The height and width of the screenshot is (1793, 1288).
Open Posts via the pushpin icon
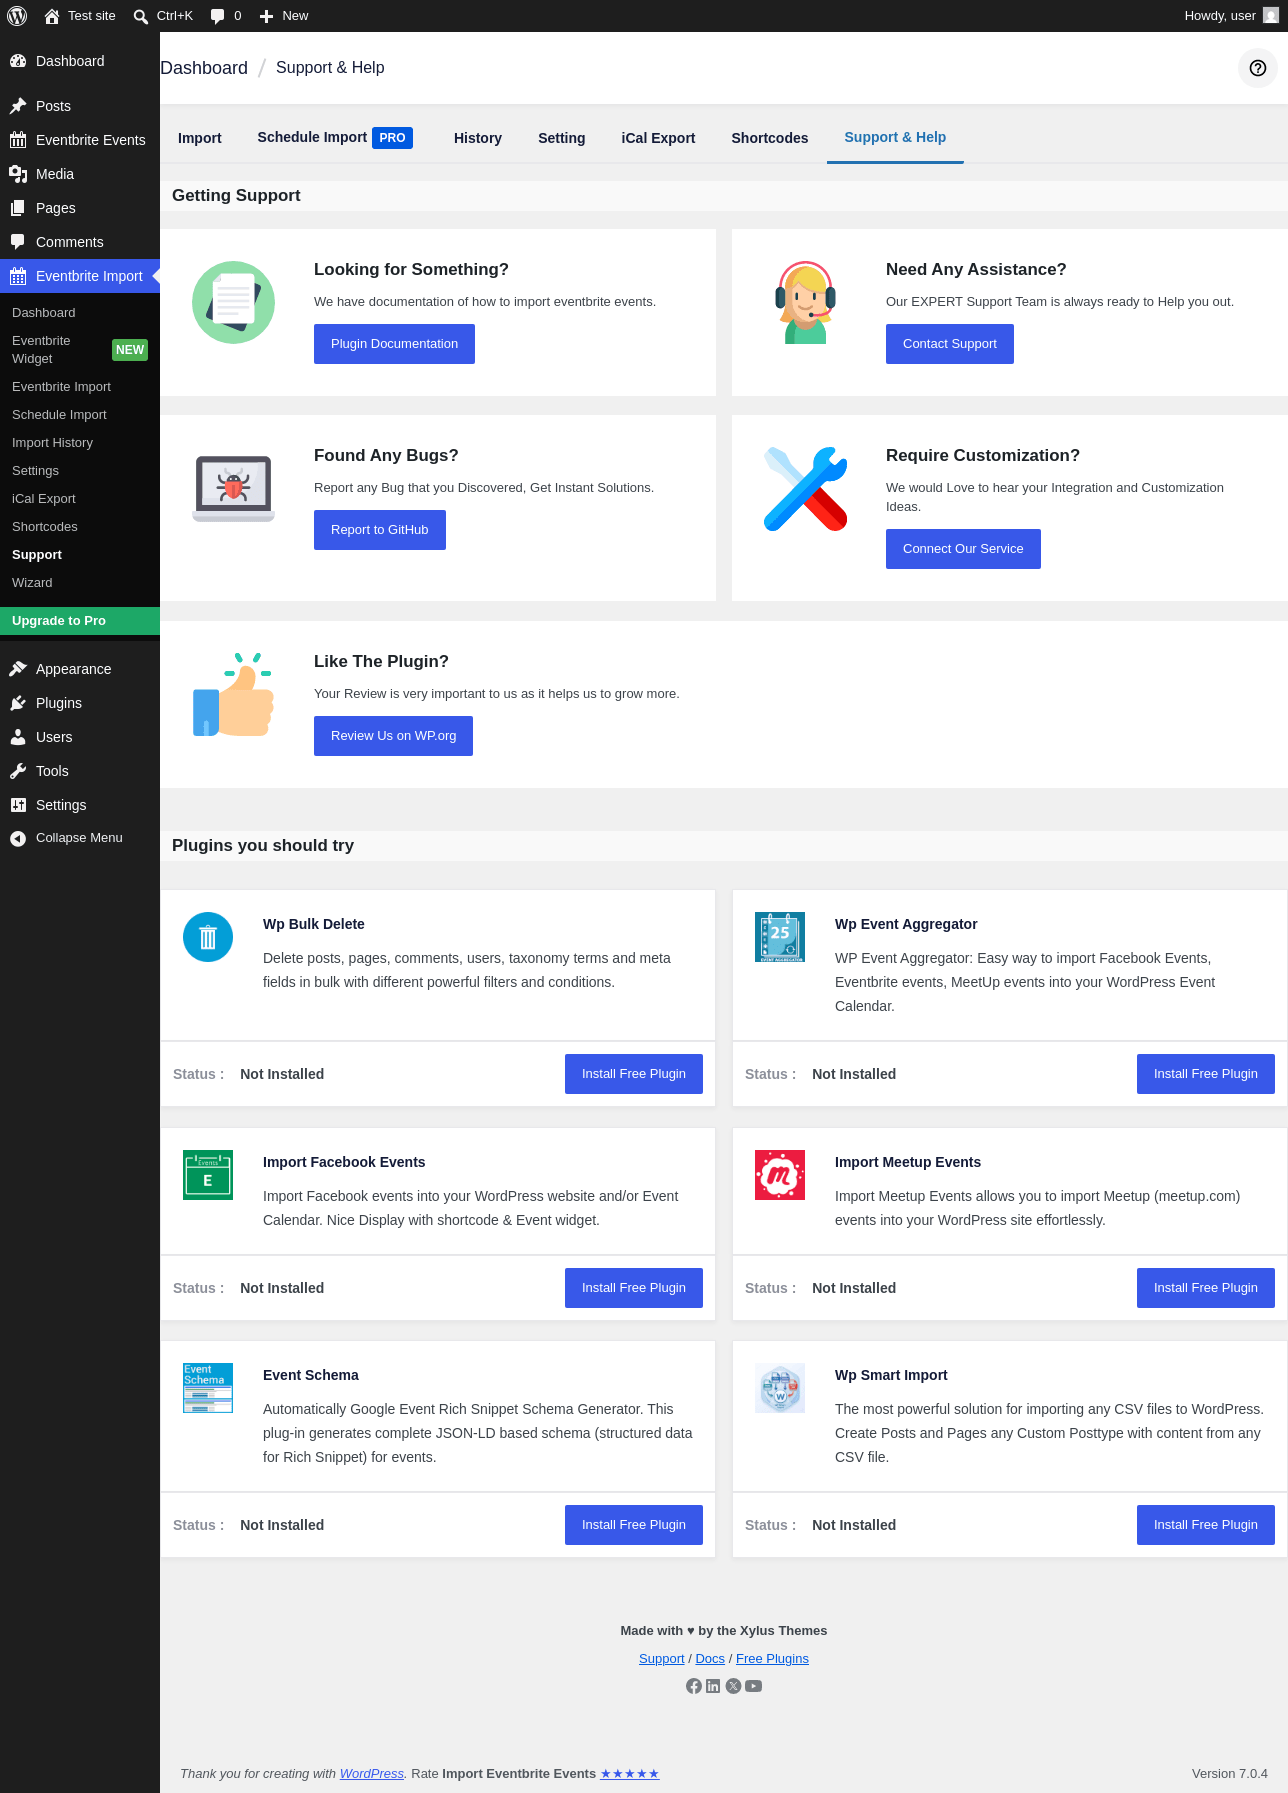tap(18, 106)
